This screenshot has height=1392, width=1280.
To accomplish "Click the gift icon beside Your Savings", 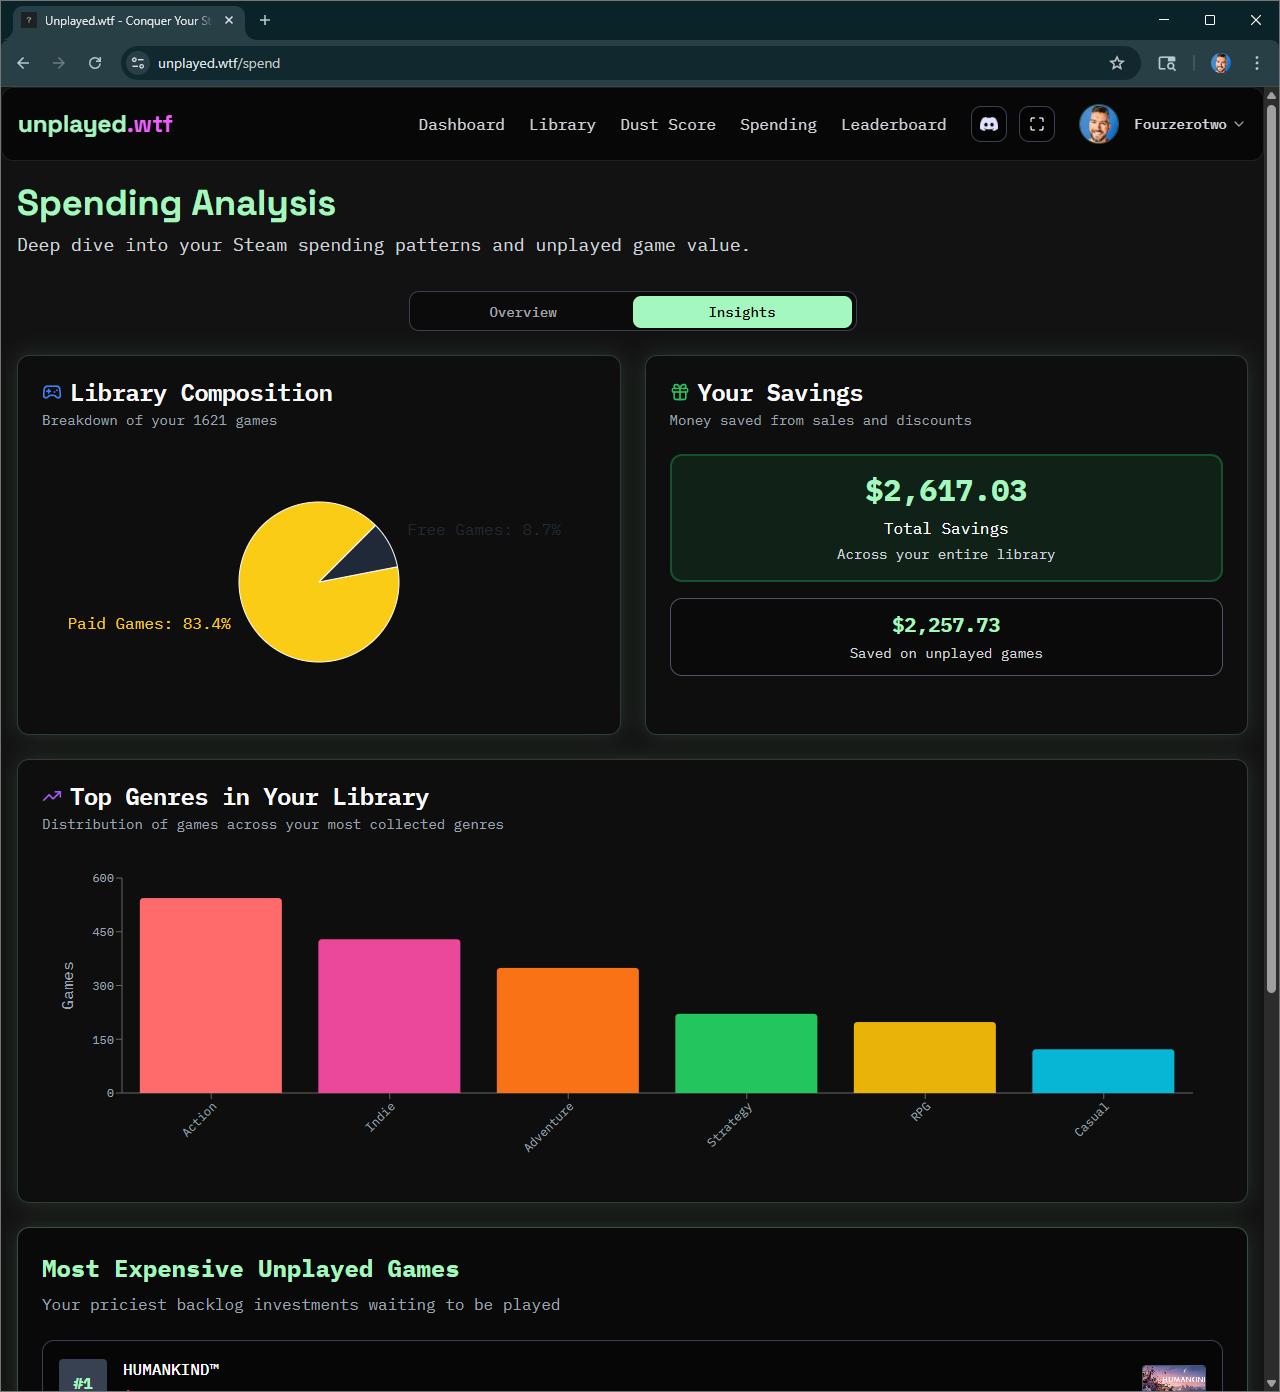I will click(x=680, y=392).
